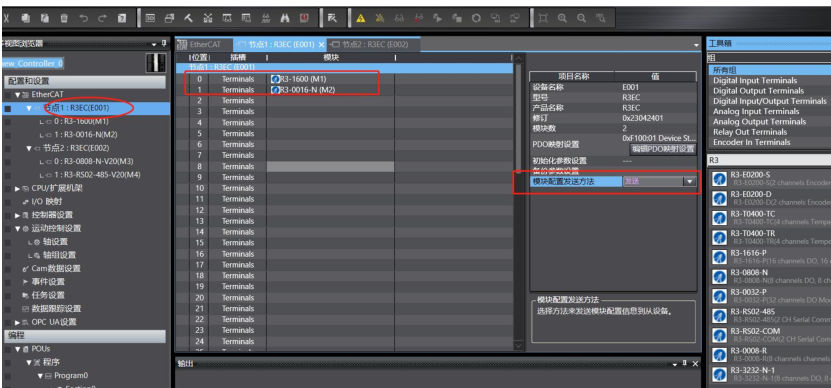Click the R3-RS02-485 module icon in toolbox
This screenshot has width=831, height=388.
[719, 316]
